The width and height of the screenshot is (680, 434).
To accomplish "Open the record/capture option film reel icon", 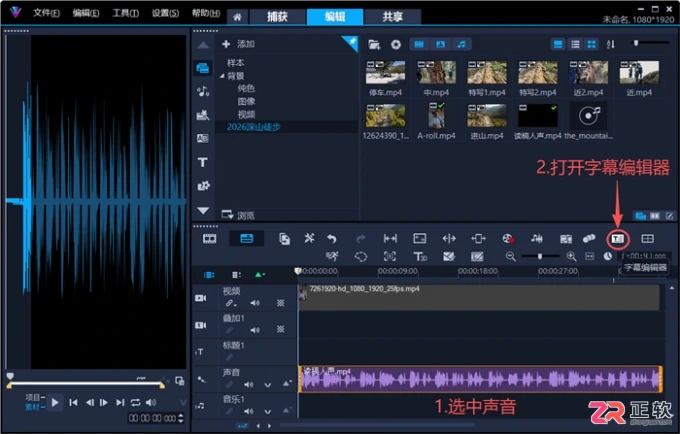I will (x=507, y=238).
